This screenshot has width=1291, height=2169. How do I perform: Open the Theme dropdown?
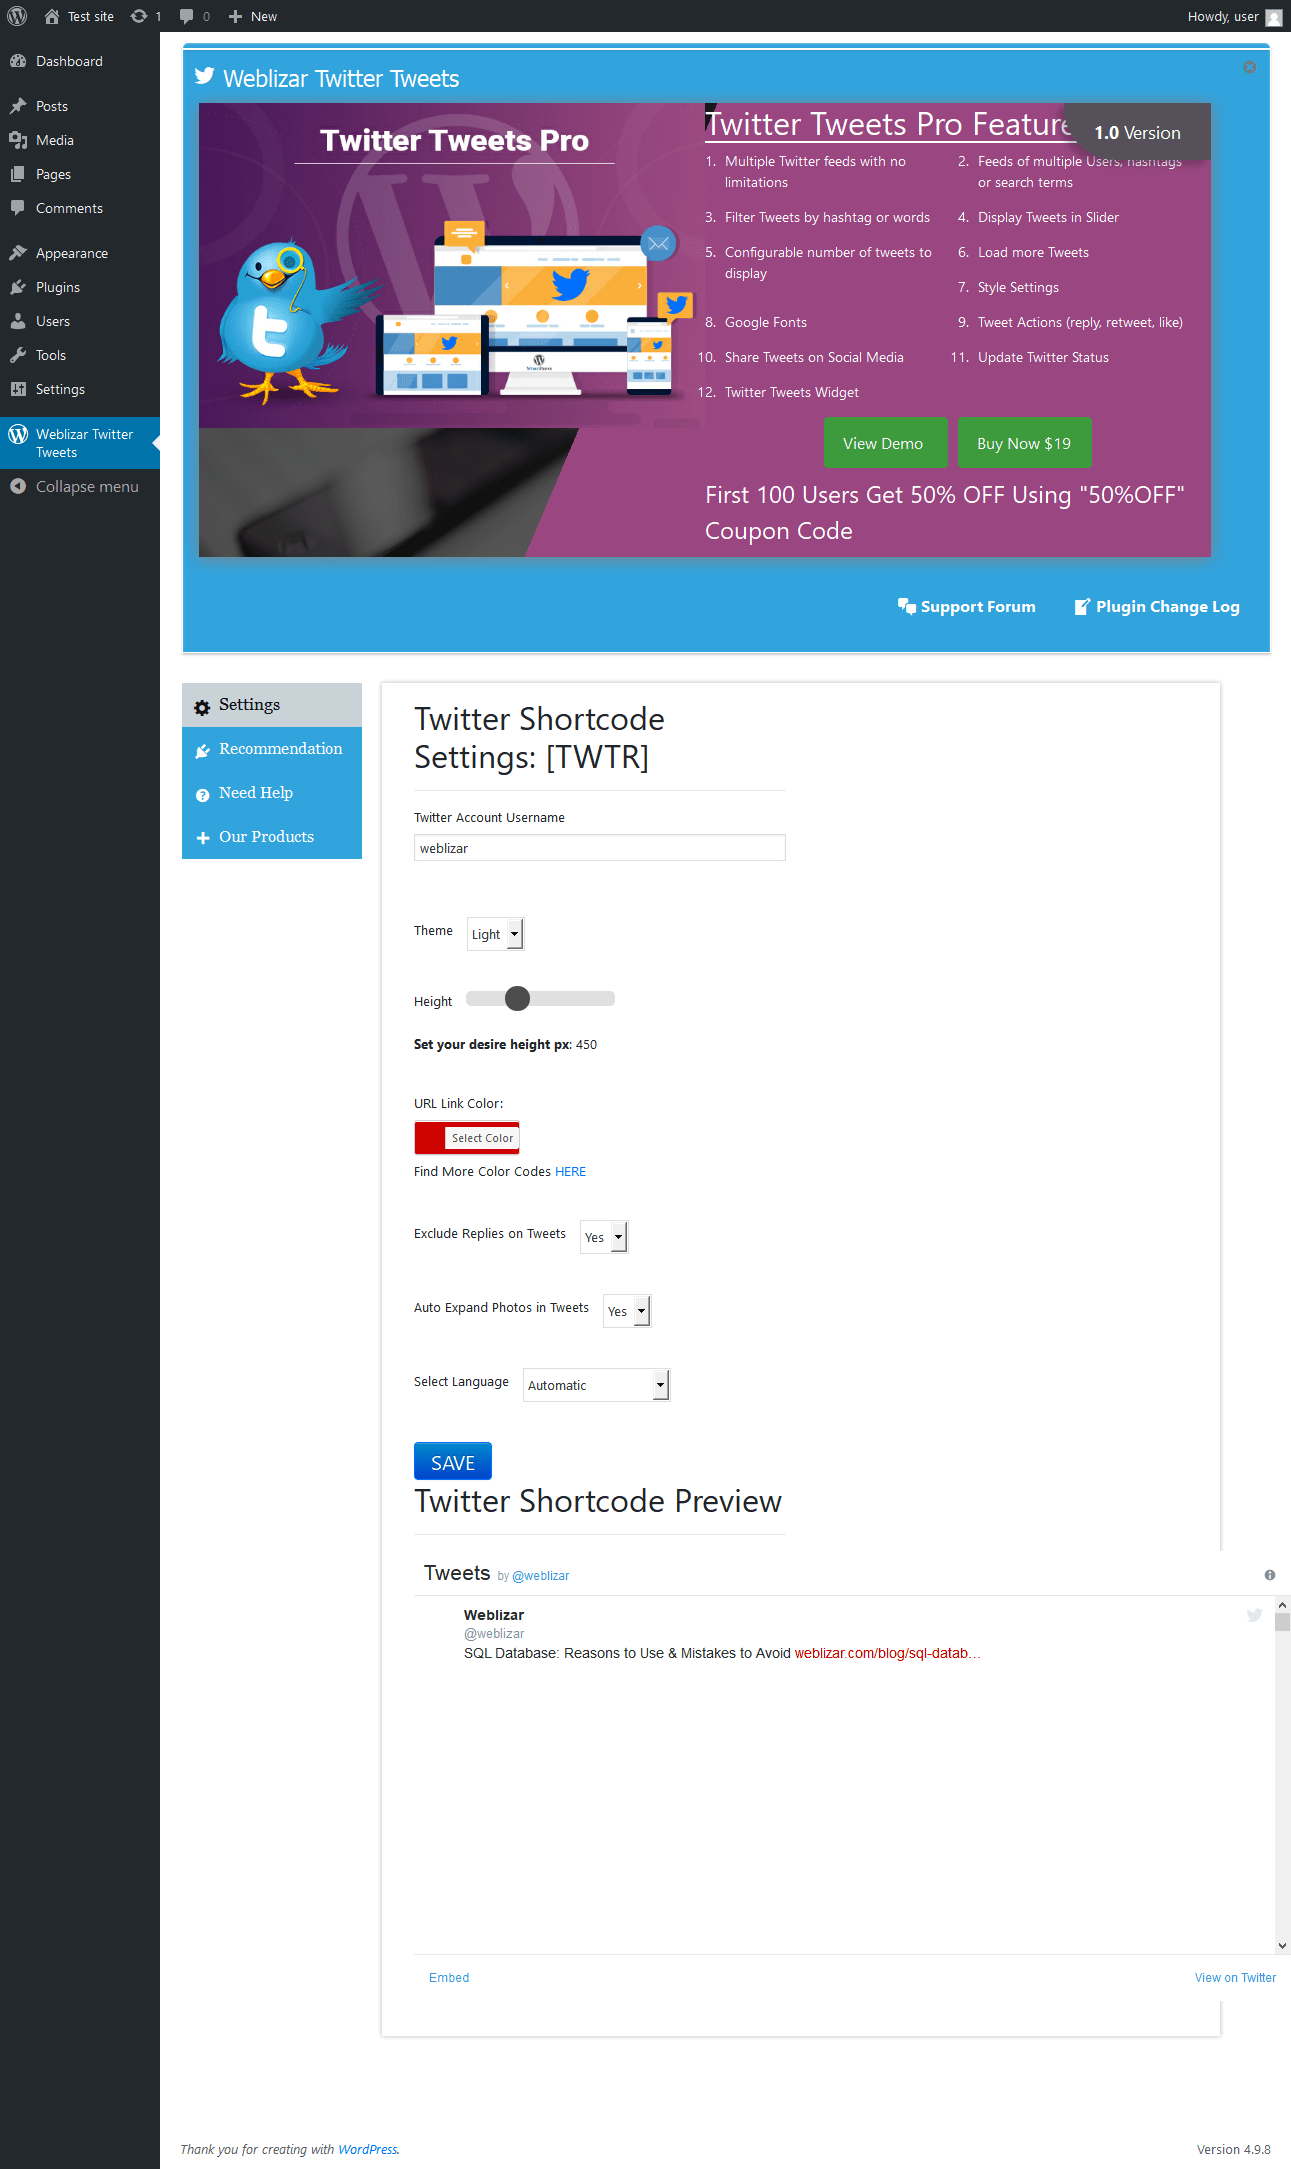pyautogui.click(x=495, y=934)
